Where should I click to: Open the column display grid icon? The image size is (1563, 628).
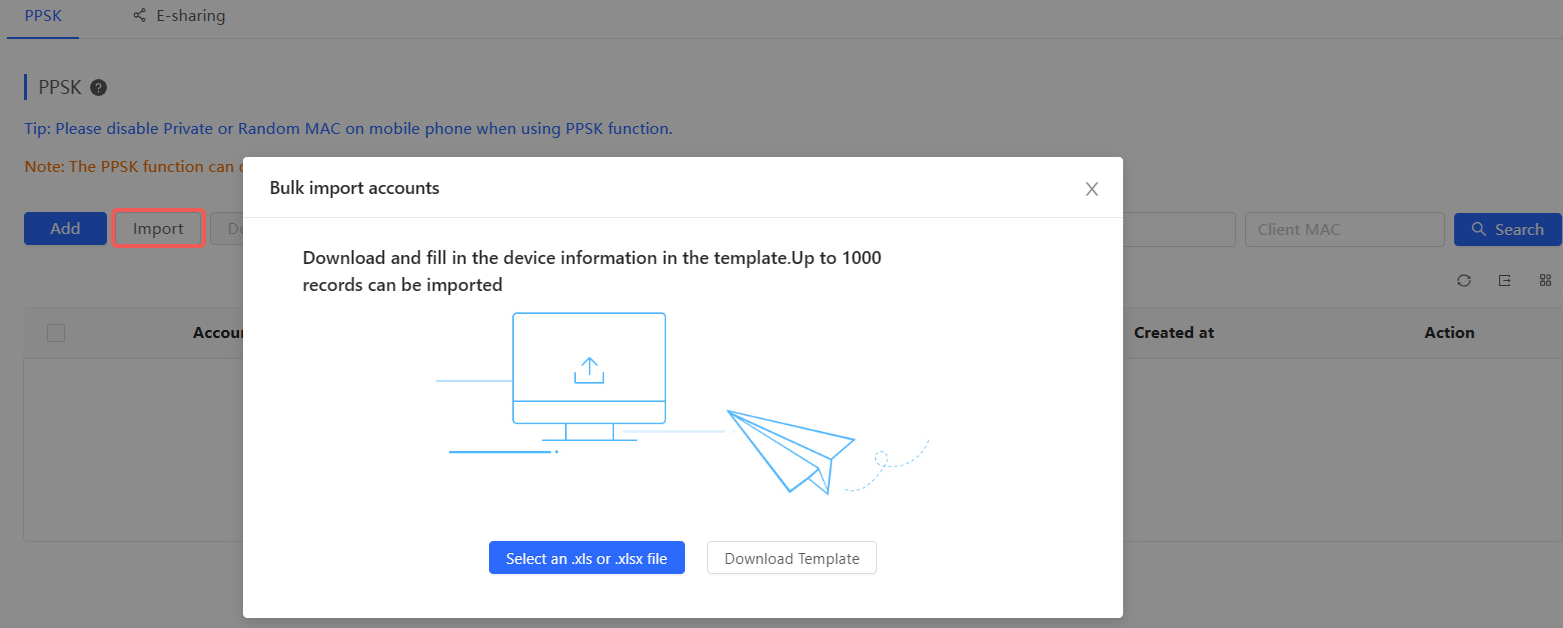pos(1545,281)
